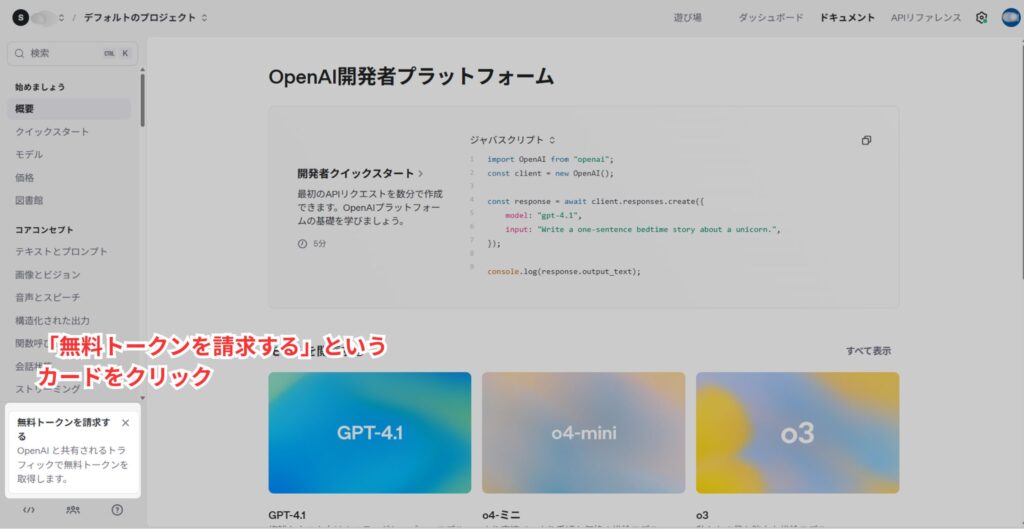Click the sidebar scroll-down arrow

(142, 397)
